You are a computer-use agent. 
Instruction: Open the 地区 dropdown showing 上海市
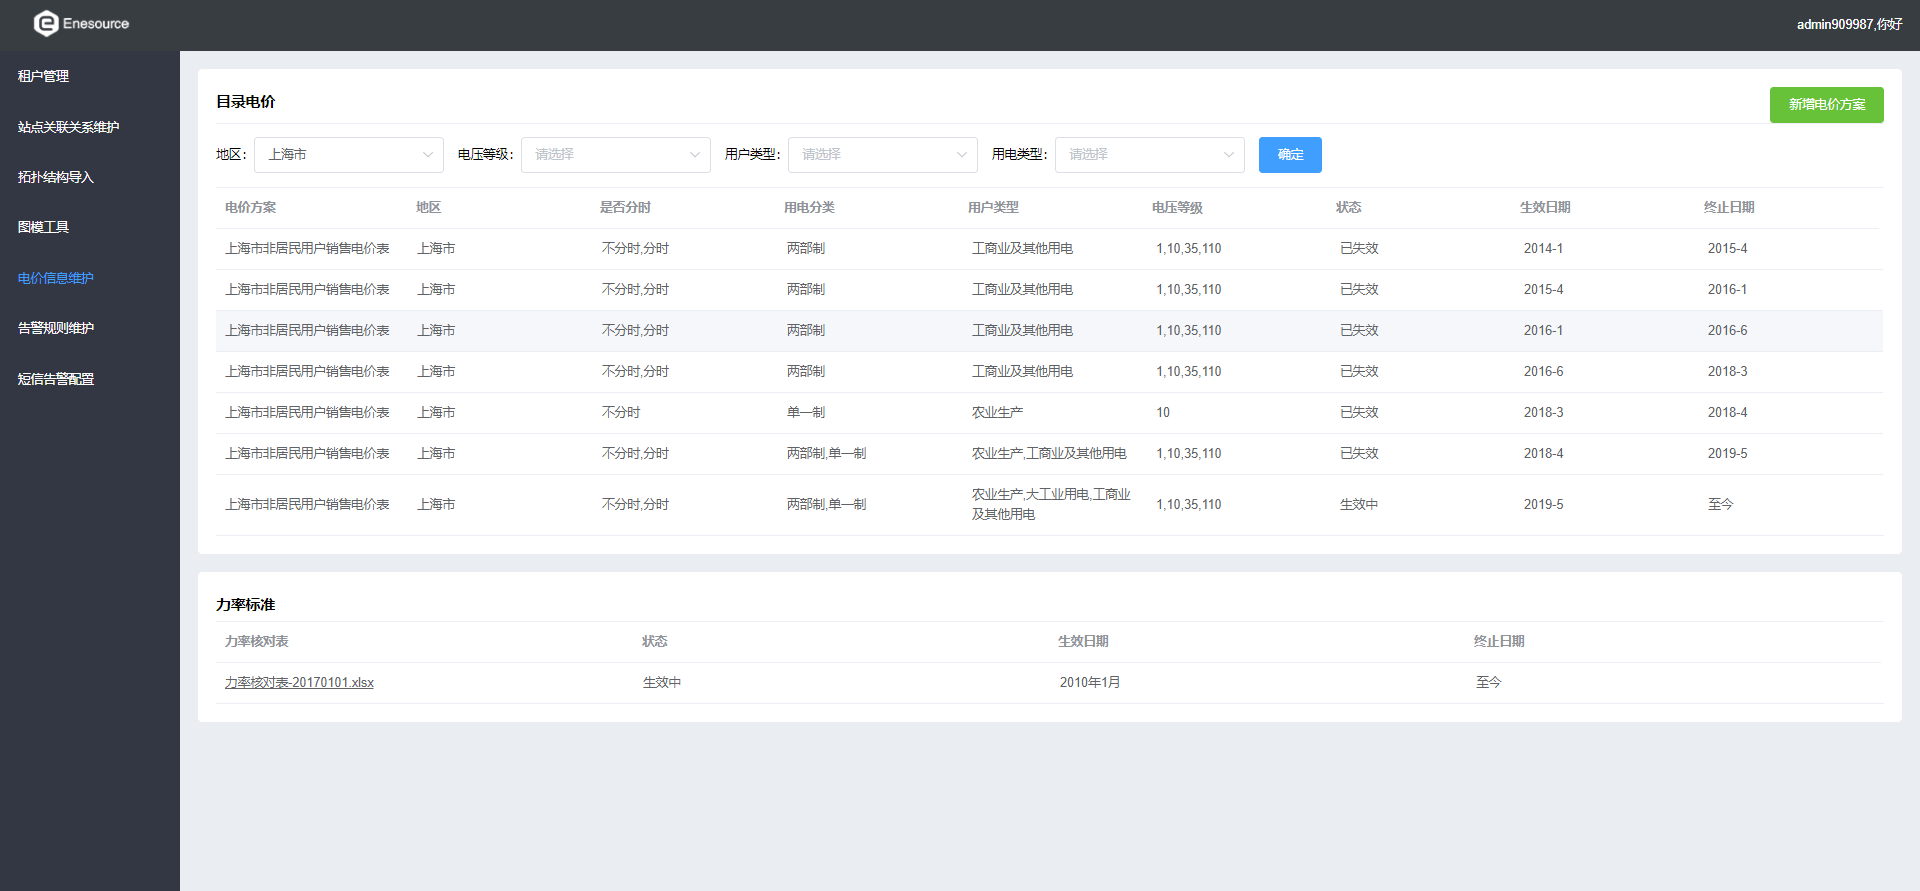349,154
